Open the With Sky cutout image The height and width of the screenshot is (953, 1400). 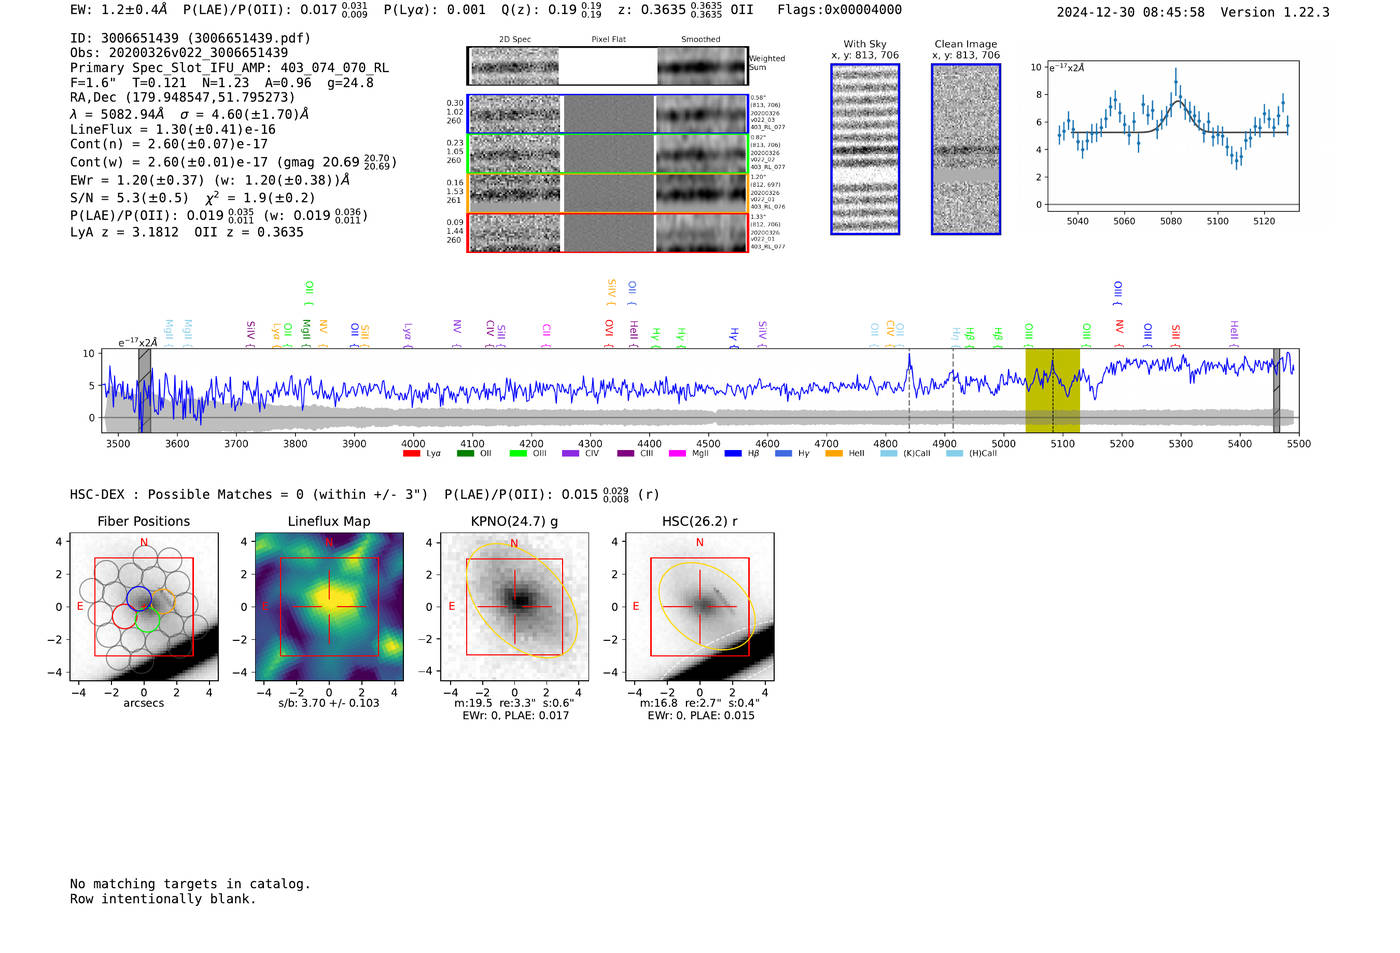tap(865, 149)
